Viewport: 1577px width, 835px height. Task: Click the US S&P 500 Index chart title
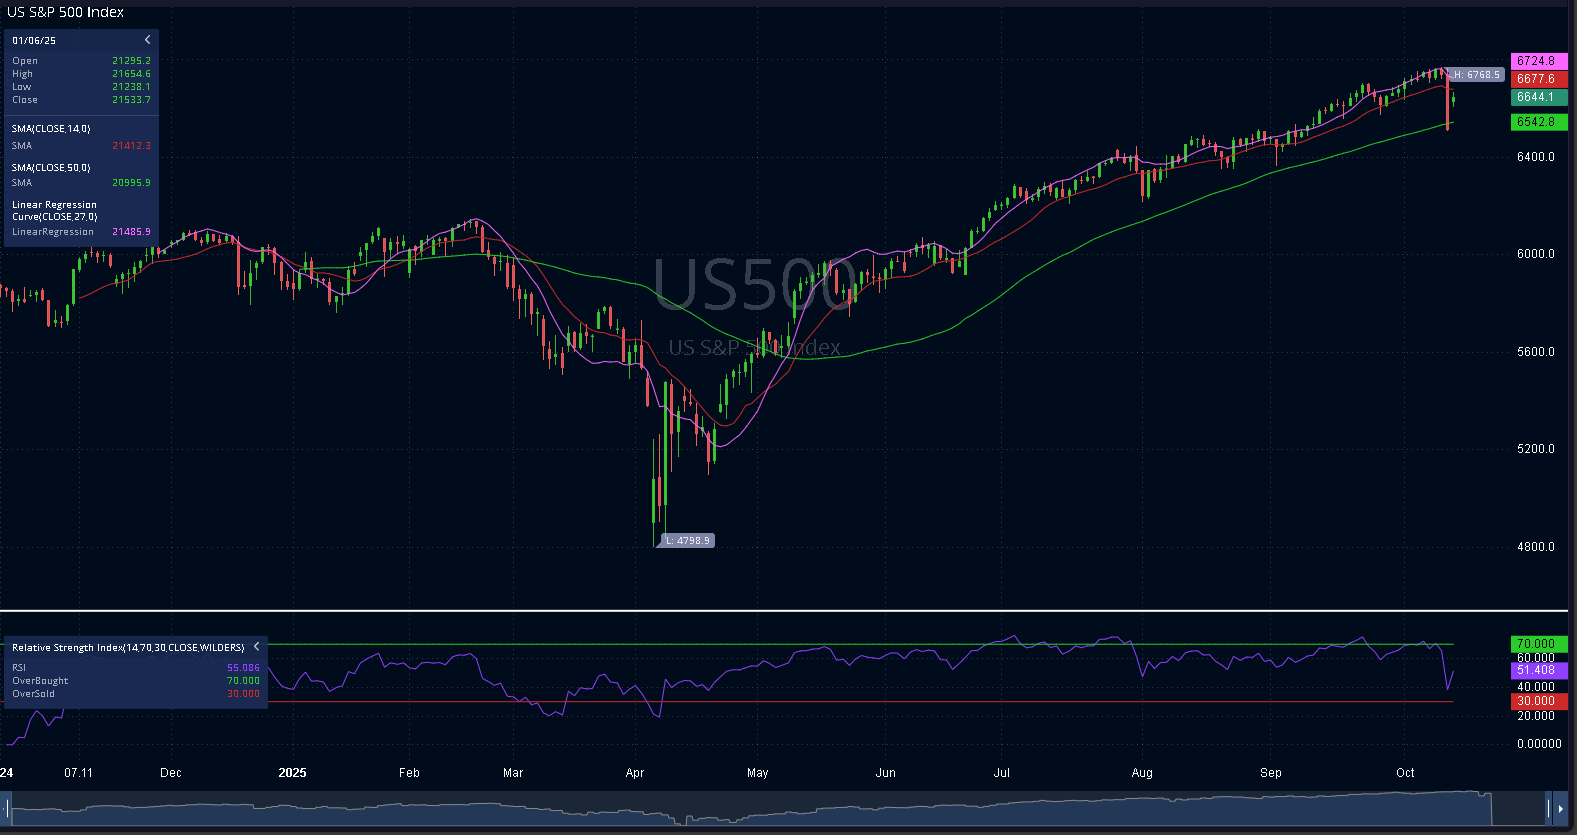pyautogui.click(x=66, y=12)
